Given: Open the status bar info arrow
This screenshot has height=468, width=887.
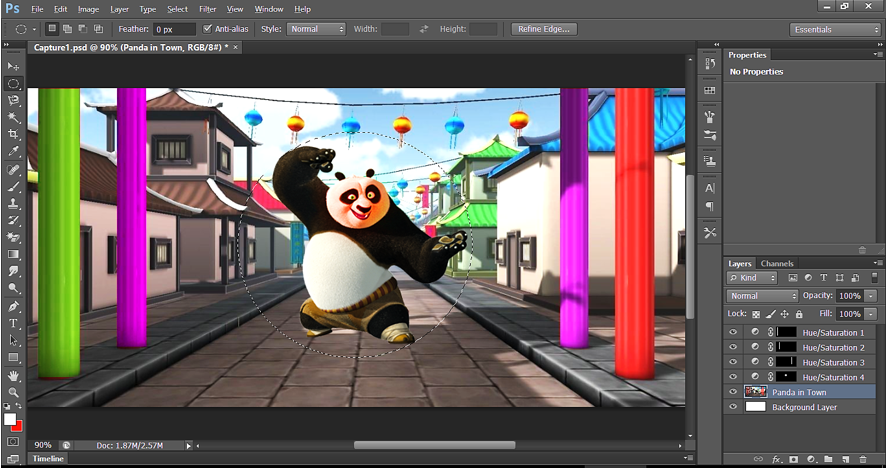Looking at the screenshot, I should [x=189, y=446].
